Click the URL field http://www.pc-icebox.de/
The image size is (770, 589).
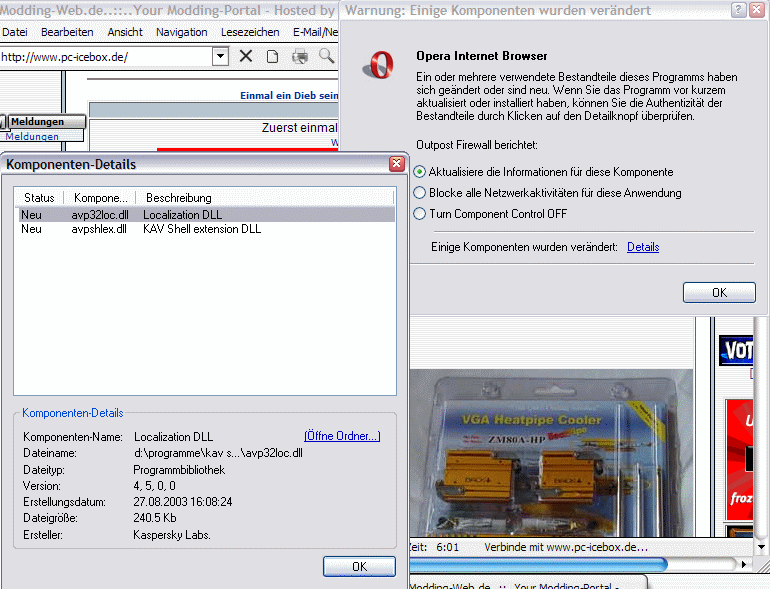(x=106, y=57)
